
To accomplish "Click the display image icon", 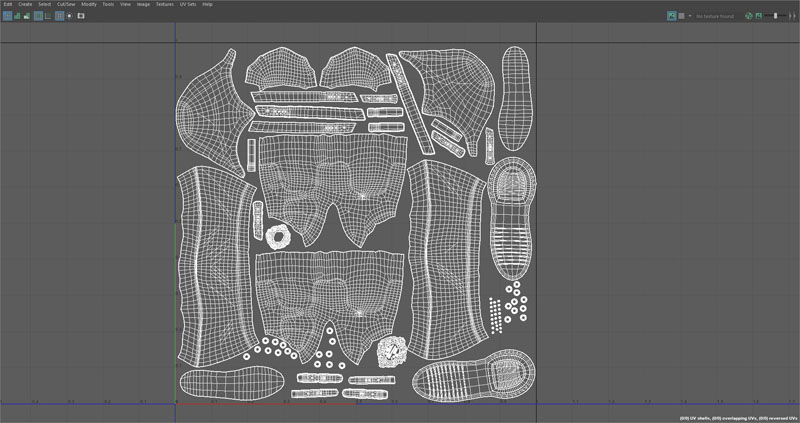I will (x=672, y=16).
